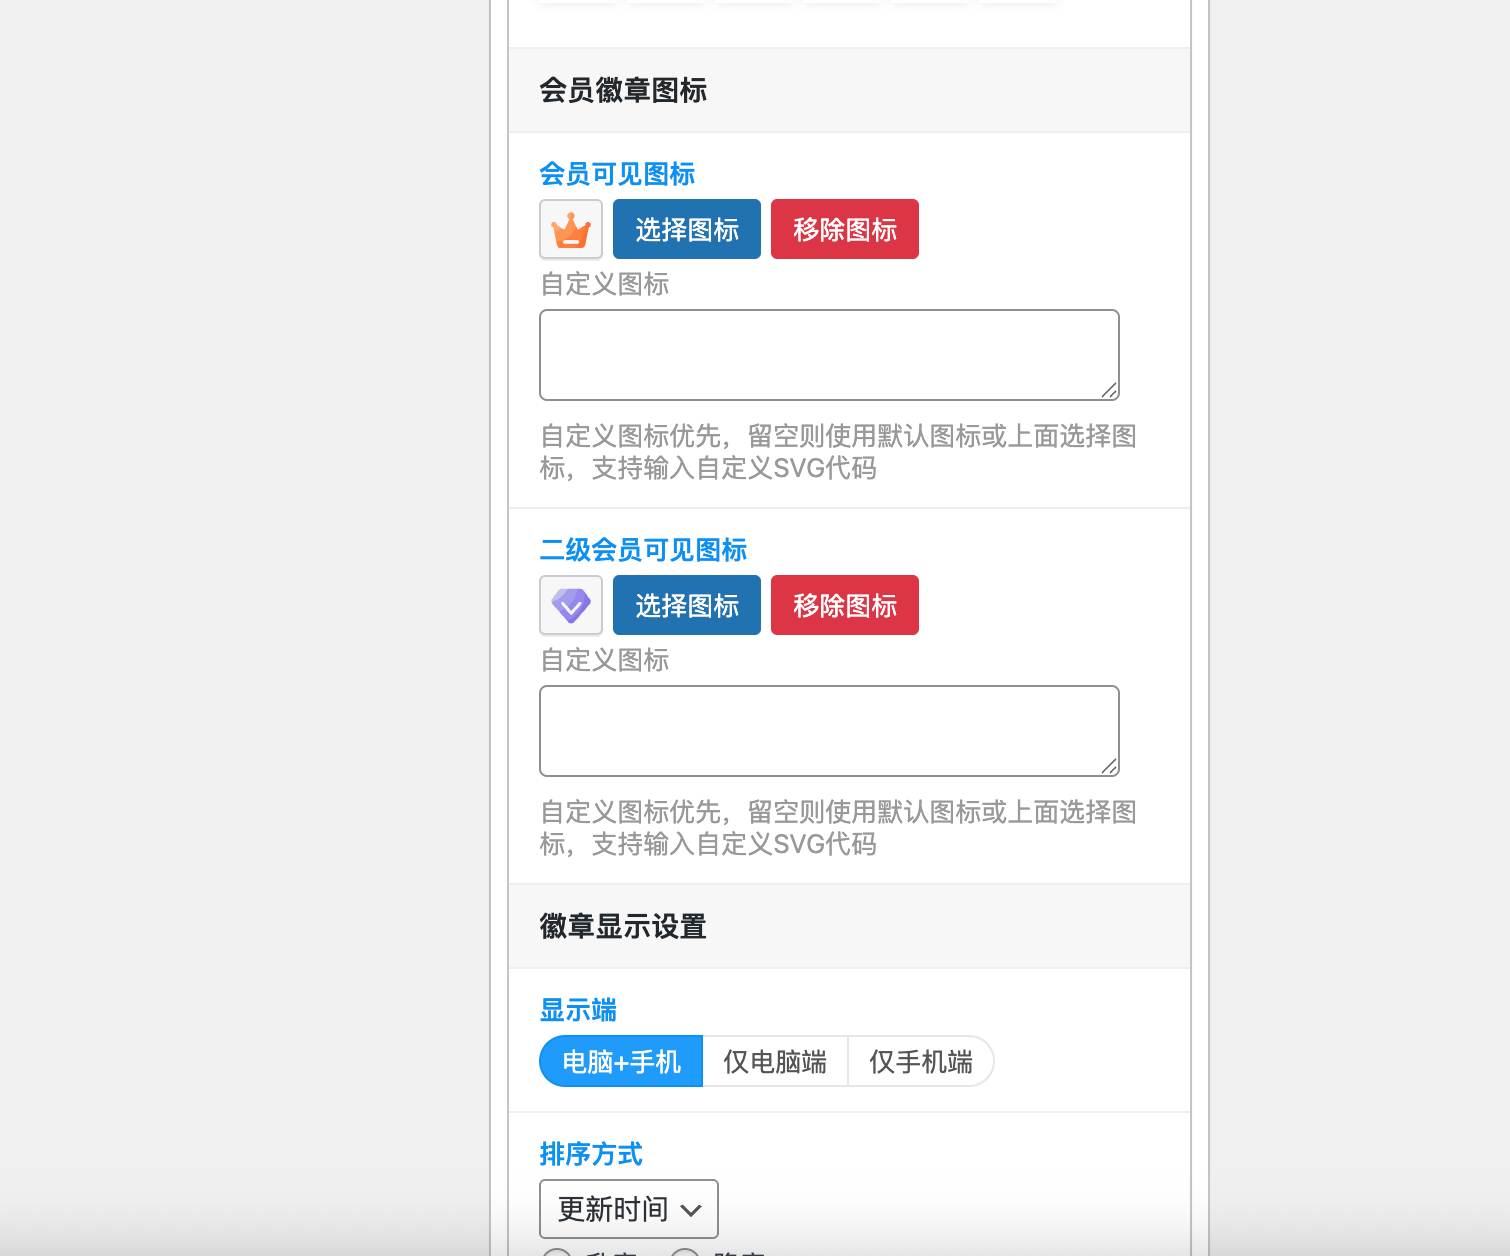This screenshot has height=1256, width=1510.
Task: Open the 更新时间 sort order dropdown
Action: click(628, 1209)
